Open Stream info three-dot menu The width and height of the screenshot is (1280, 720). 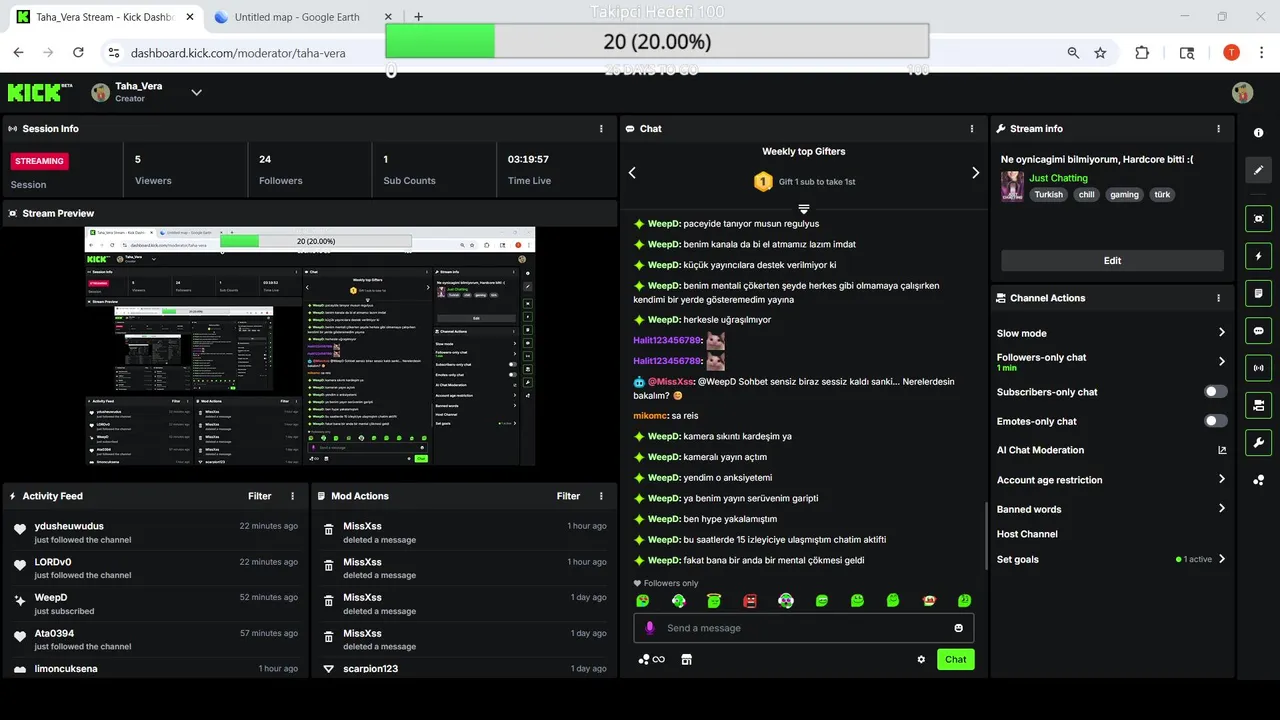(x=1218, y=129)
